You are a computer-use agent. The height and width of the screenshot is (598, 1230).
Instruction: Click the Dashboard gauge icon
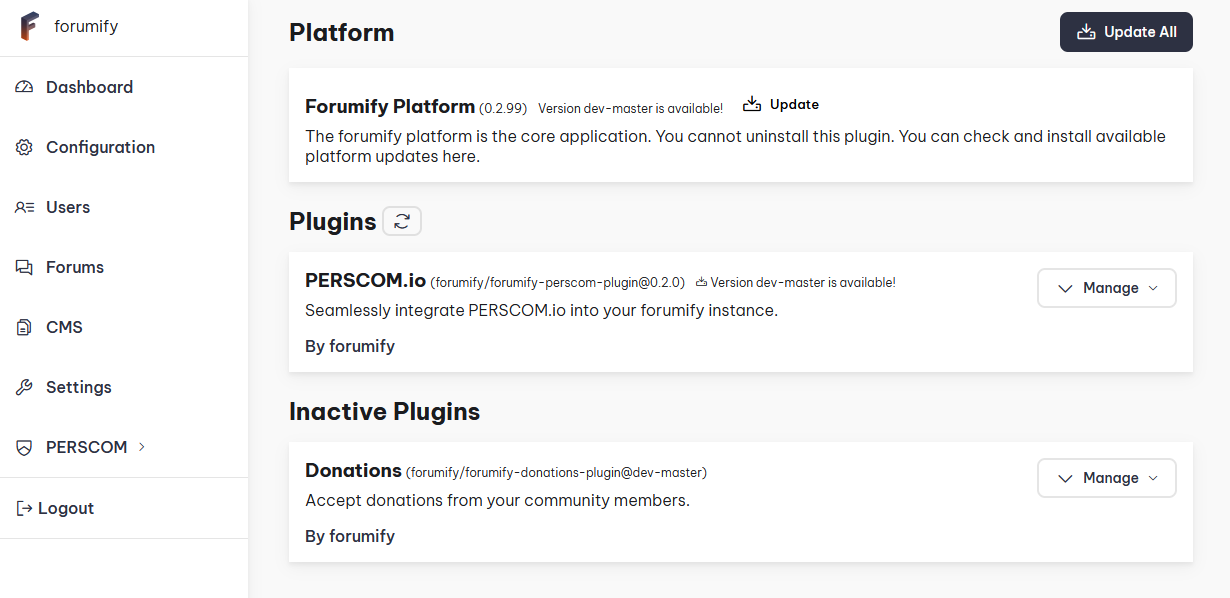pos(25,87)
